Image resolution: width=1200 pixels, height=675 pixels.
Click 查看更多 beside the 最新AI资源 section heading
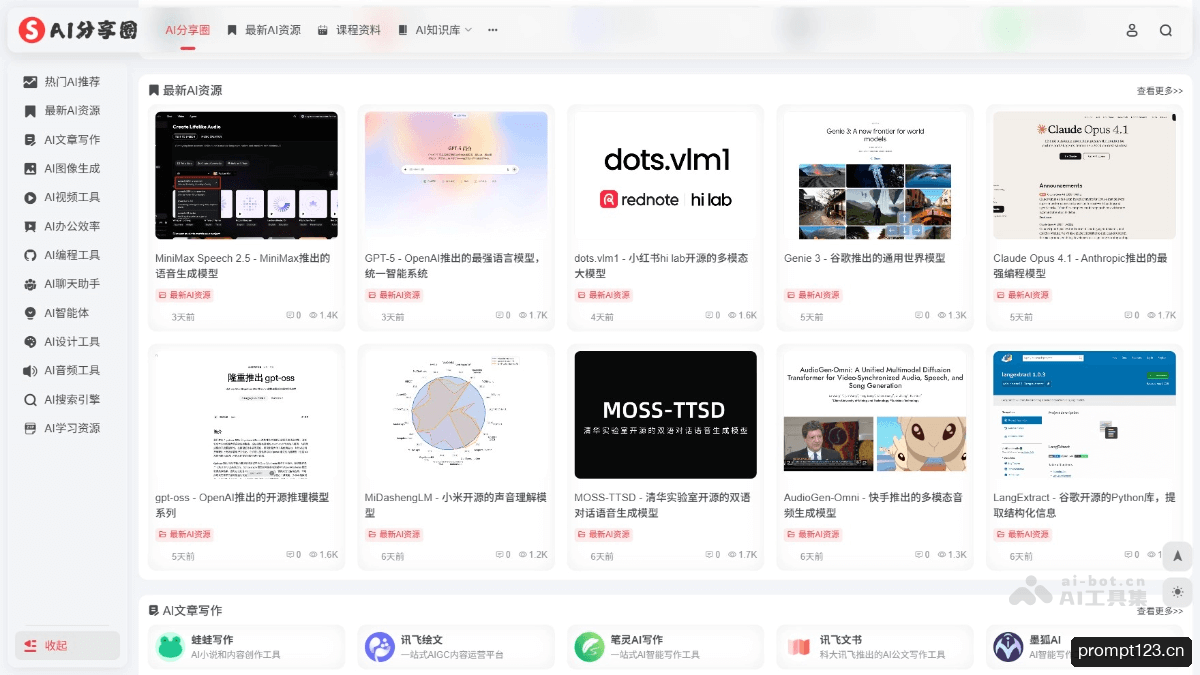[1160, 91]
